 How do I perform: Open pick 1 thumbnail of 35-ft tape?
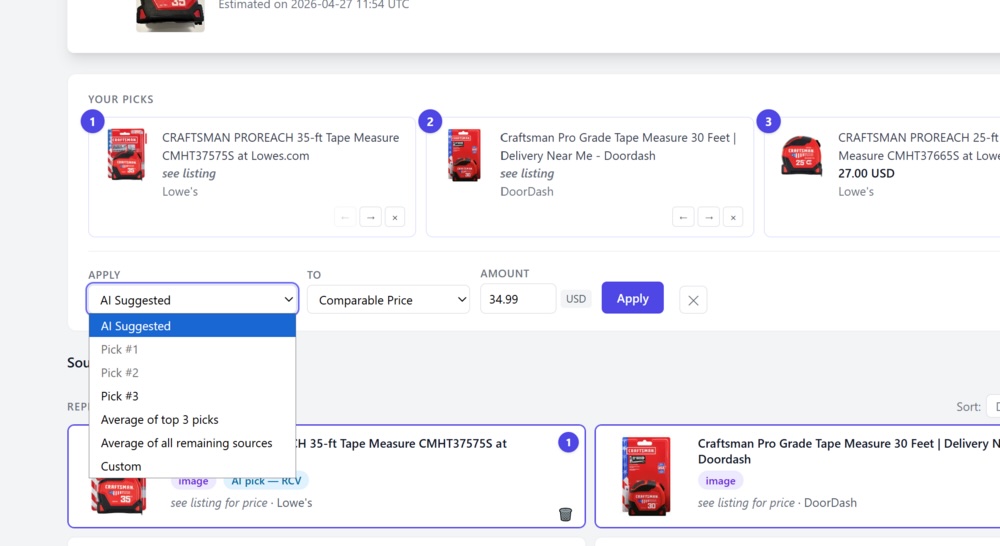pos(126,154)
